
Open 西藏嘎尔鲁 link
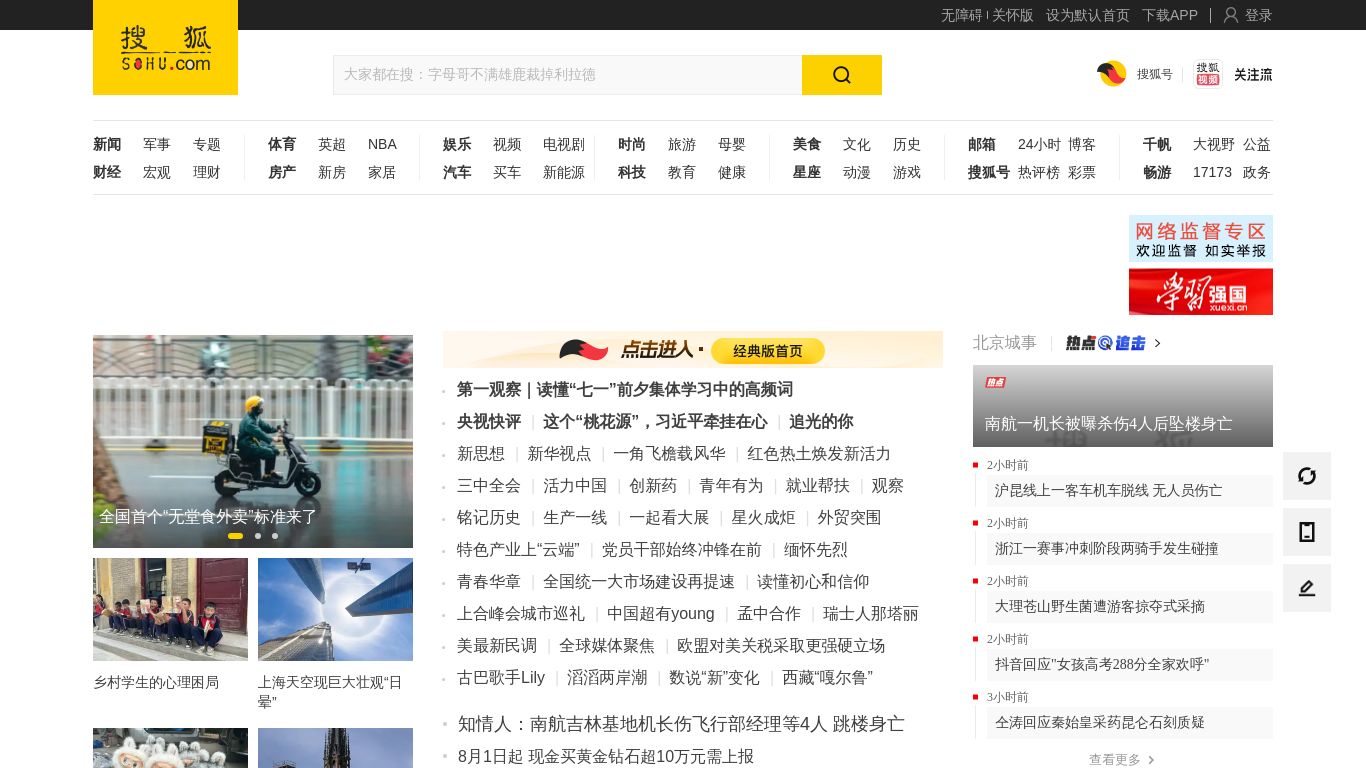click(828, 677)
